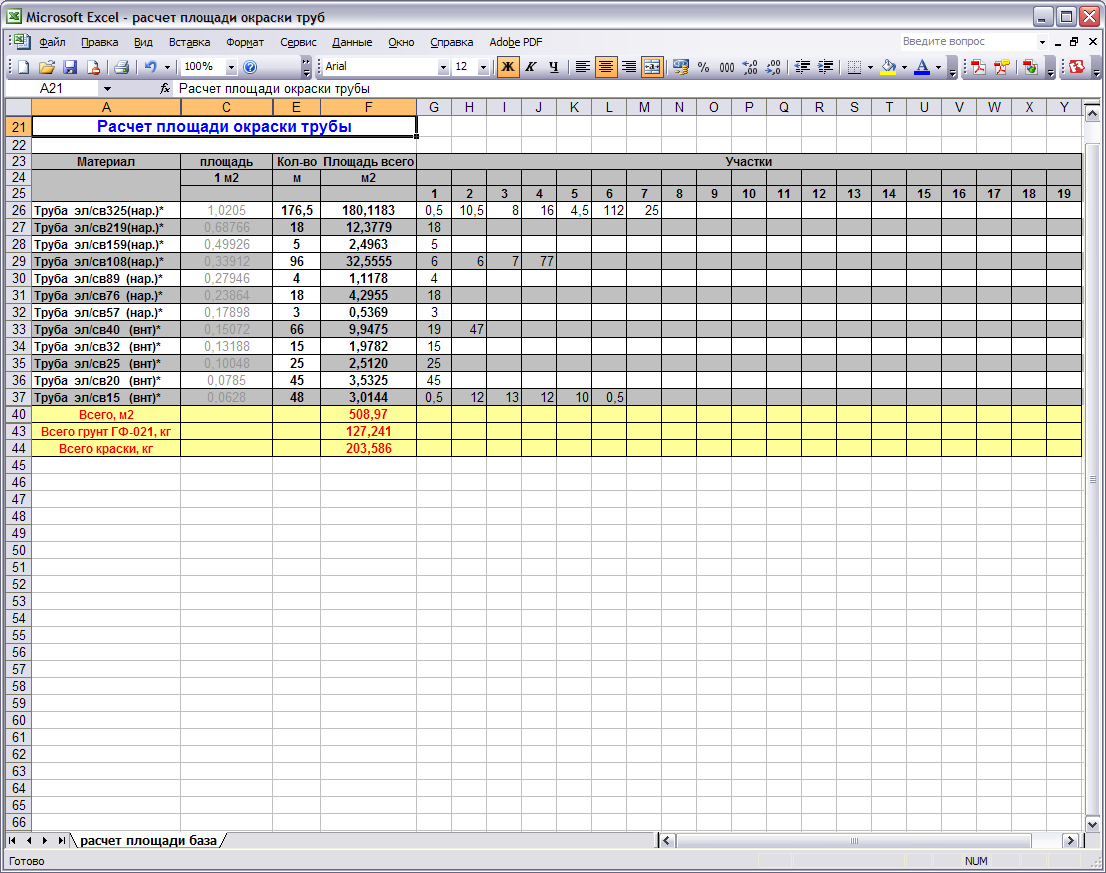
Task: Toggle center alignment
Action: point(606,67)
